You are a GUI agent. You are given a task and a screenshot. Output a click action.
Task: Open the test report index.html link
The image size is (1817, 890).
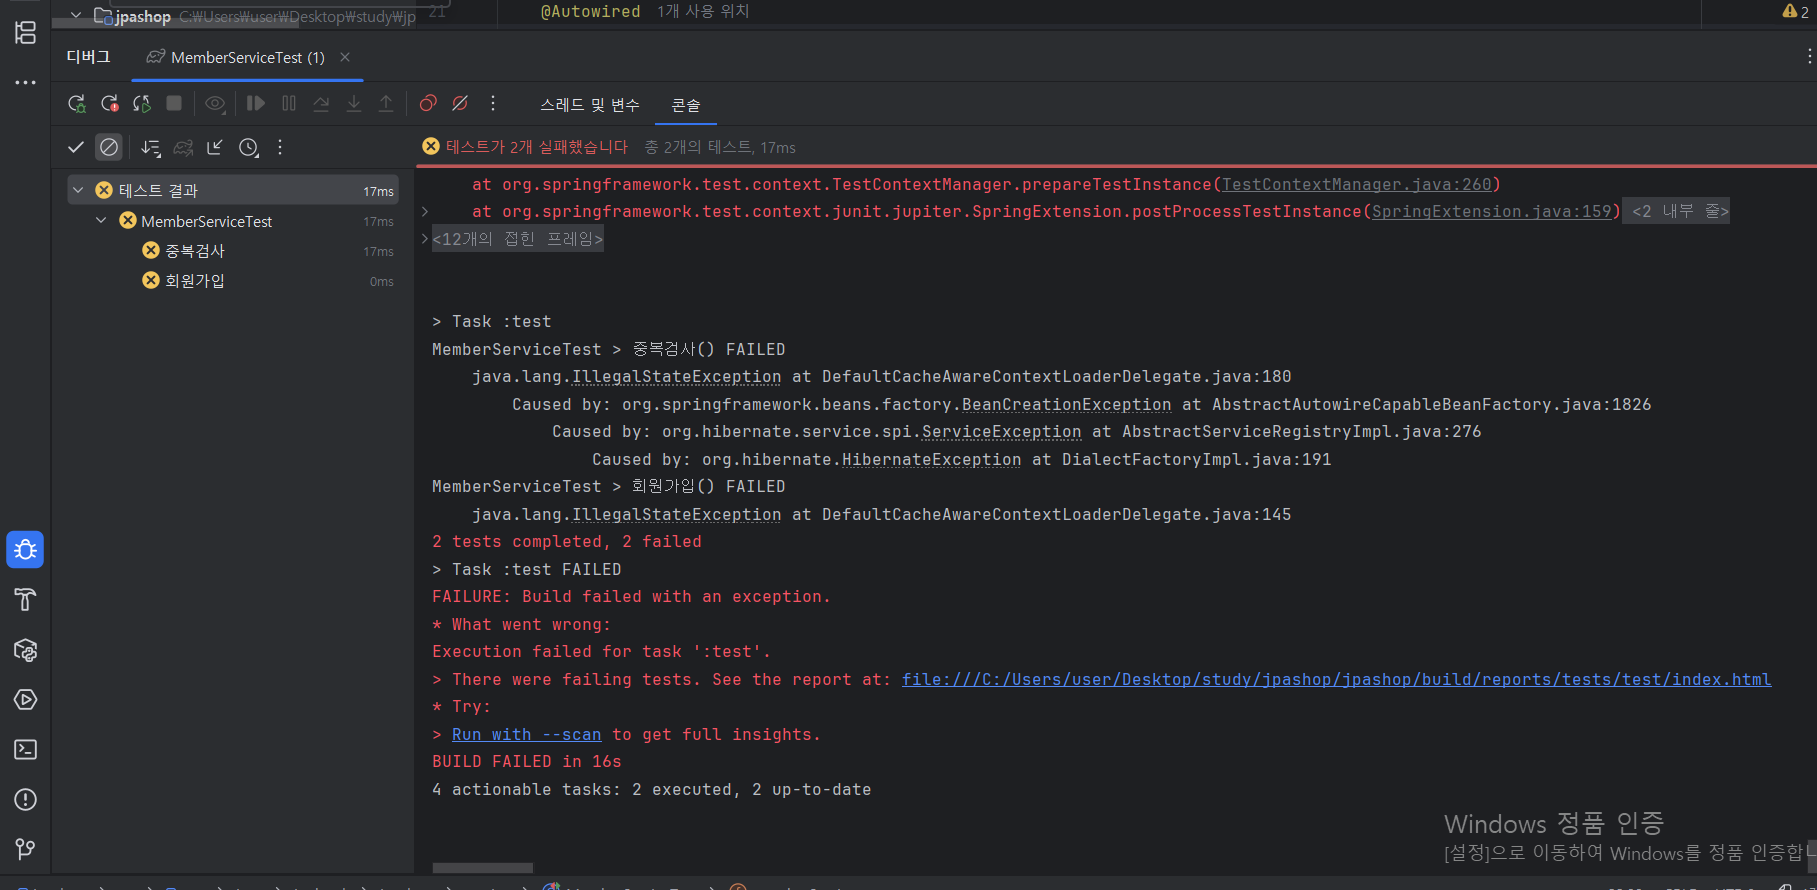click(1336, 680)
